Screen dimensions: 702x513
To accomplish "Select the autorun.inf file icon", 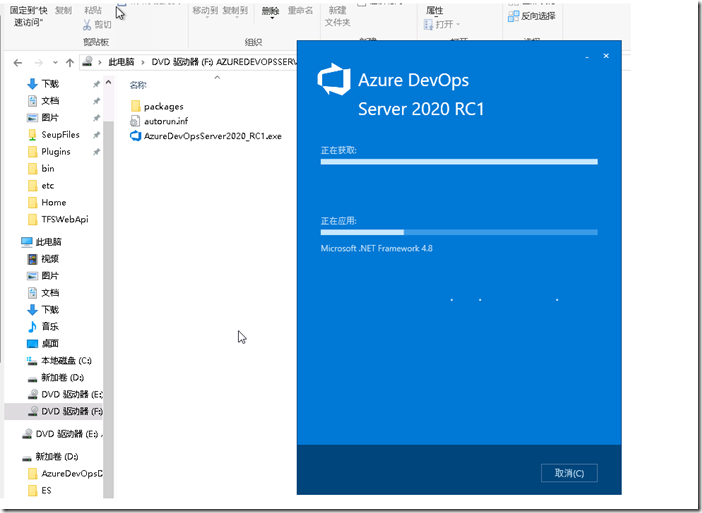I will pos(135,121).
